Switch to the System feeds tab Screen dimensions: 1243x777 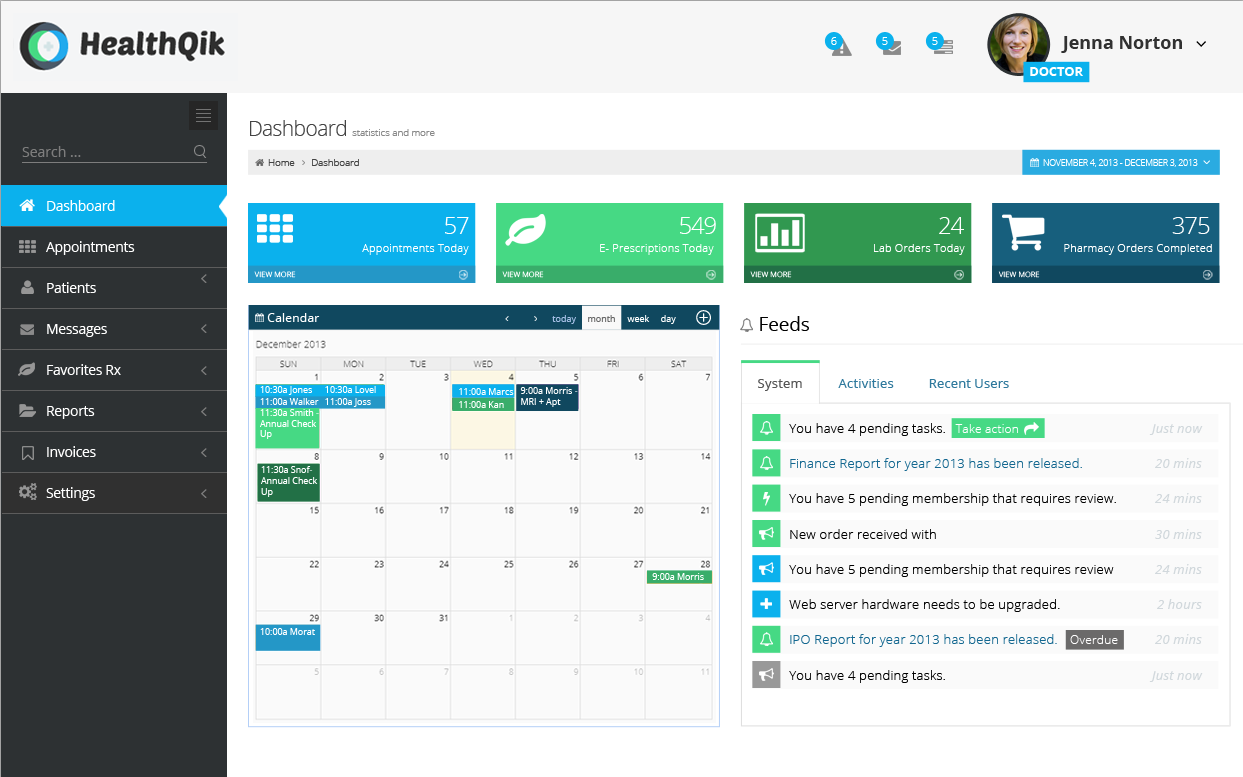pyautogui.click(x=780, y=383)
